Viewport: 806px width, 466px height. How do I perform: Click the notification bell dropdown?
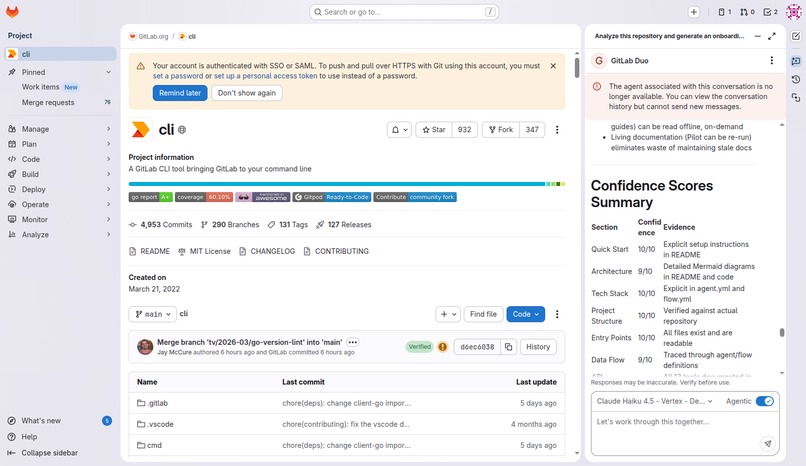pyautogui.click(x=399, y=129)
